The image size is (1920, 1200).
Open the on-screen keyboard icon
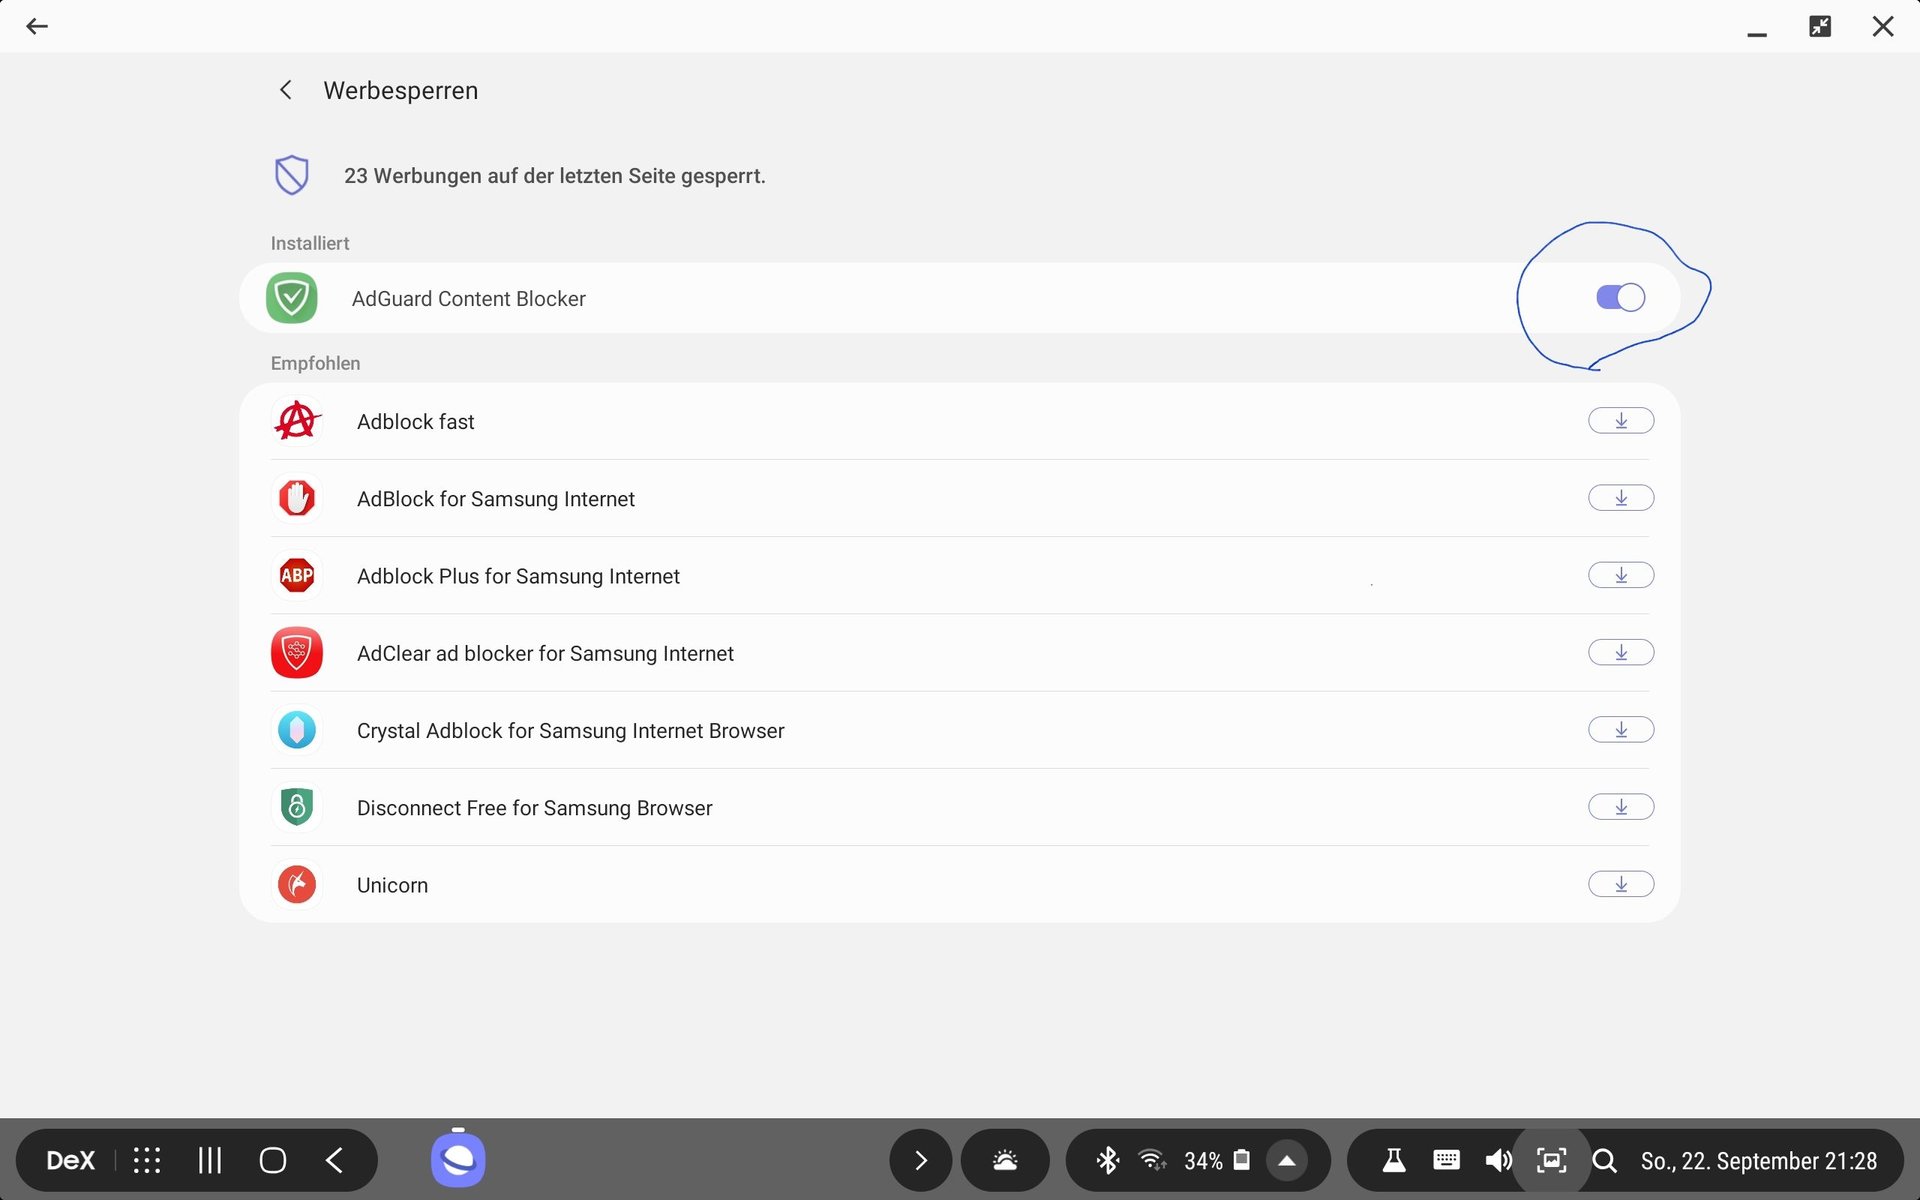1446,1160
